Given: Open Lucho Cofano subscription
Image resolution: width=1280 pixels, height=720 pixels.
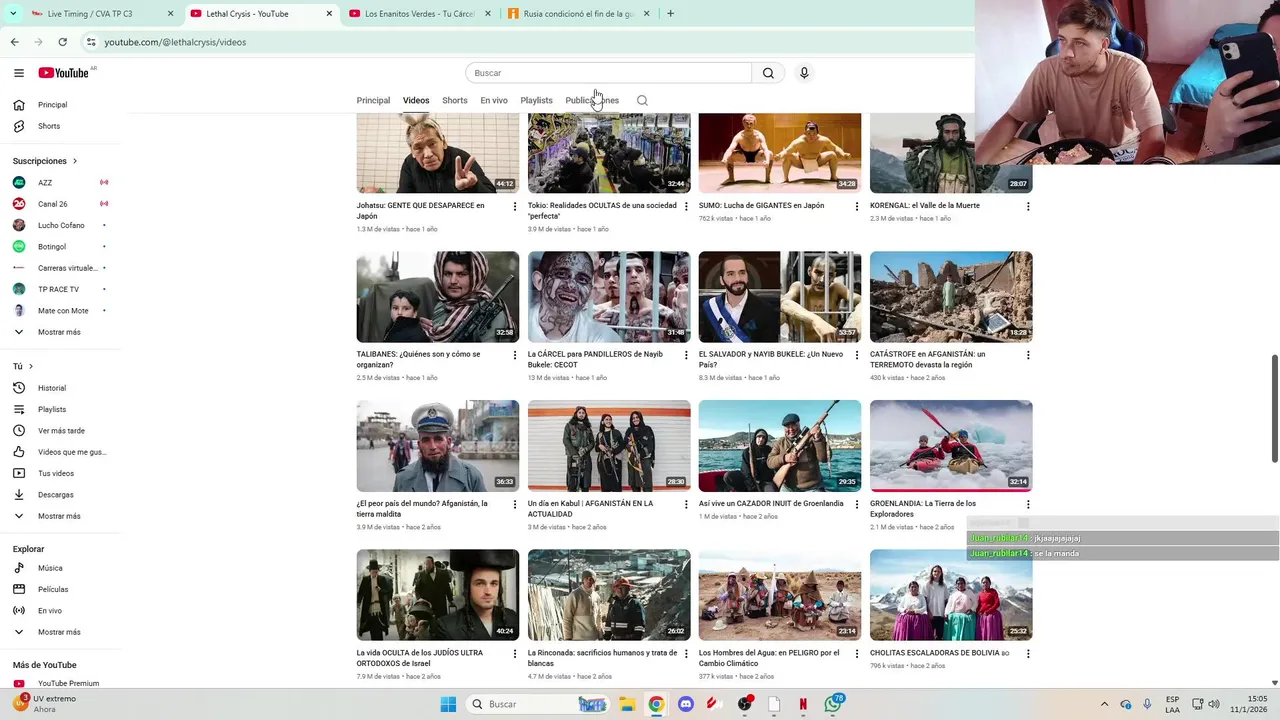Looking at the screenshot, I should coord(60,225).
